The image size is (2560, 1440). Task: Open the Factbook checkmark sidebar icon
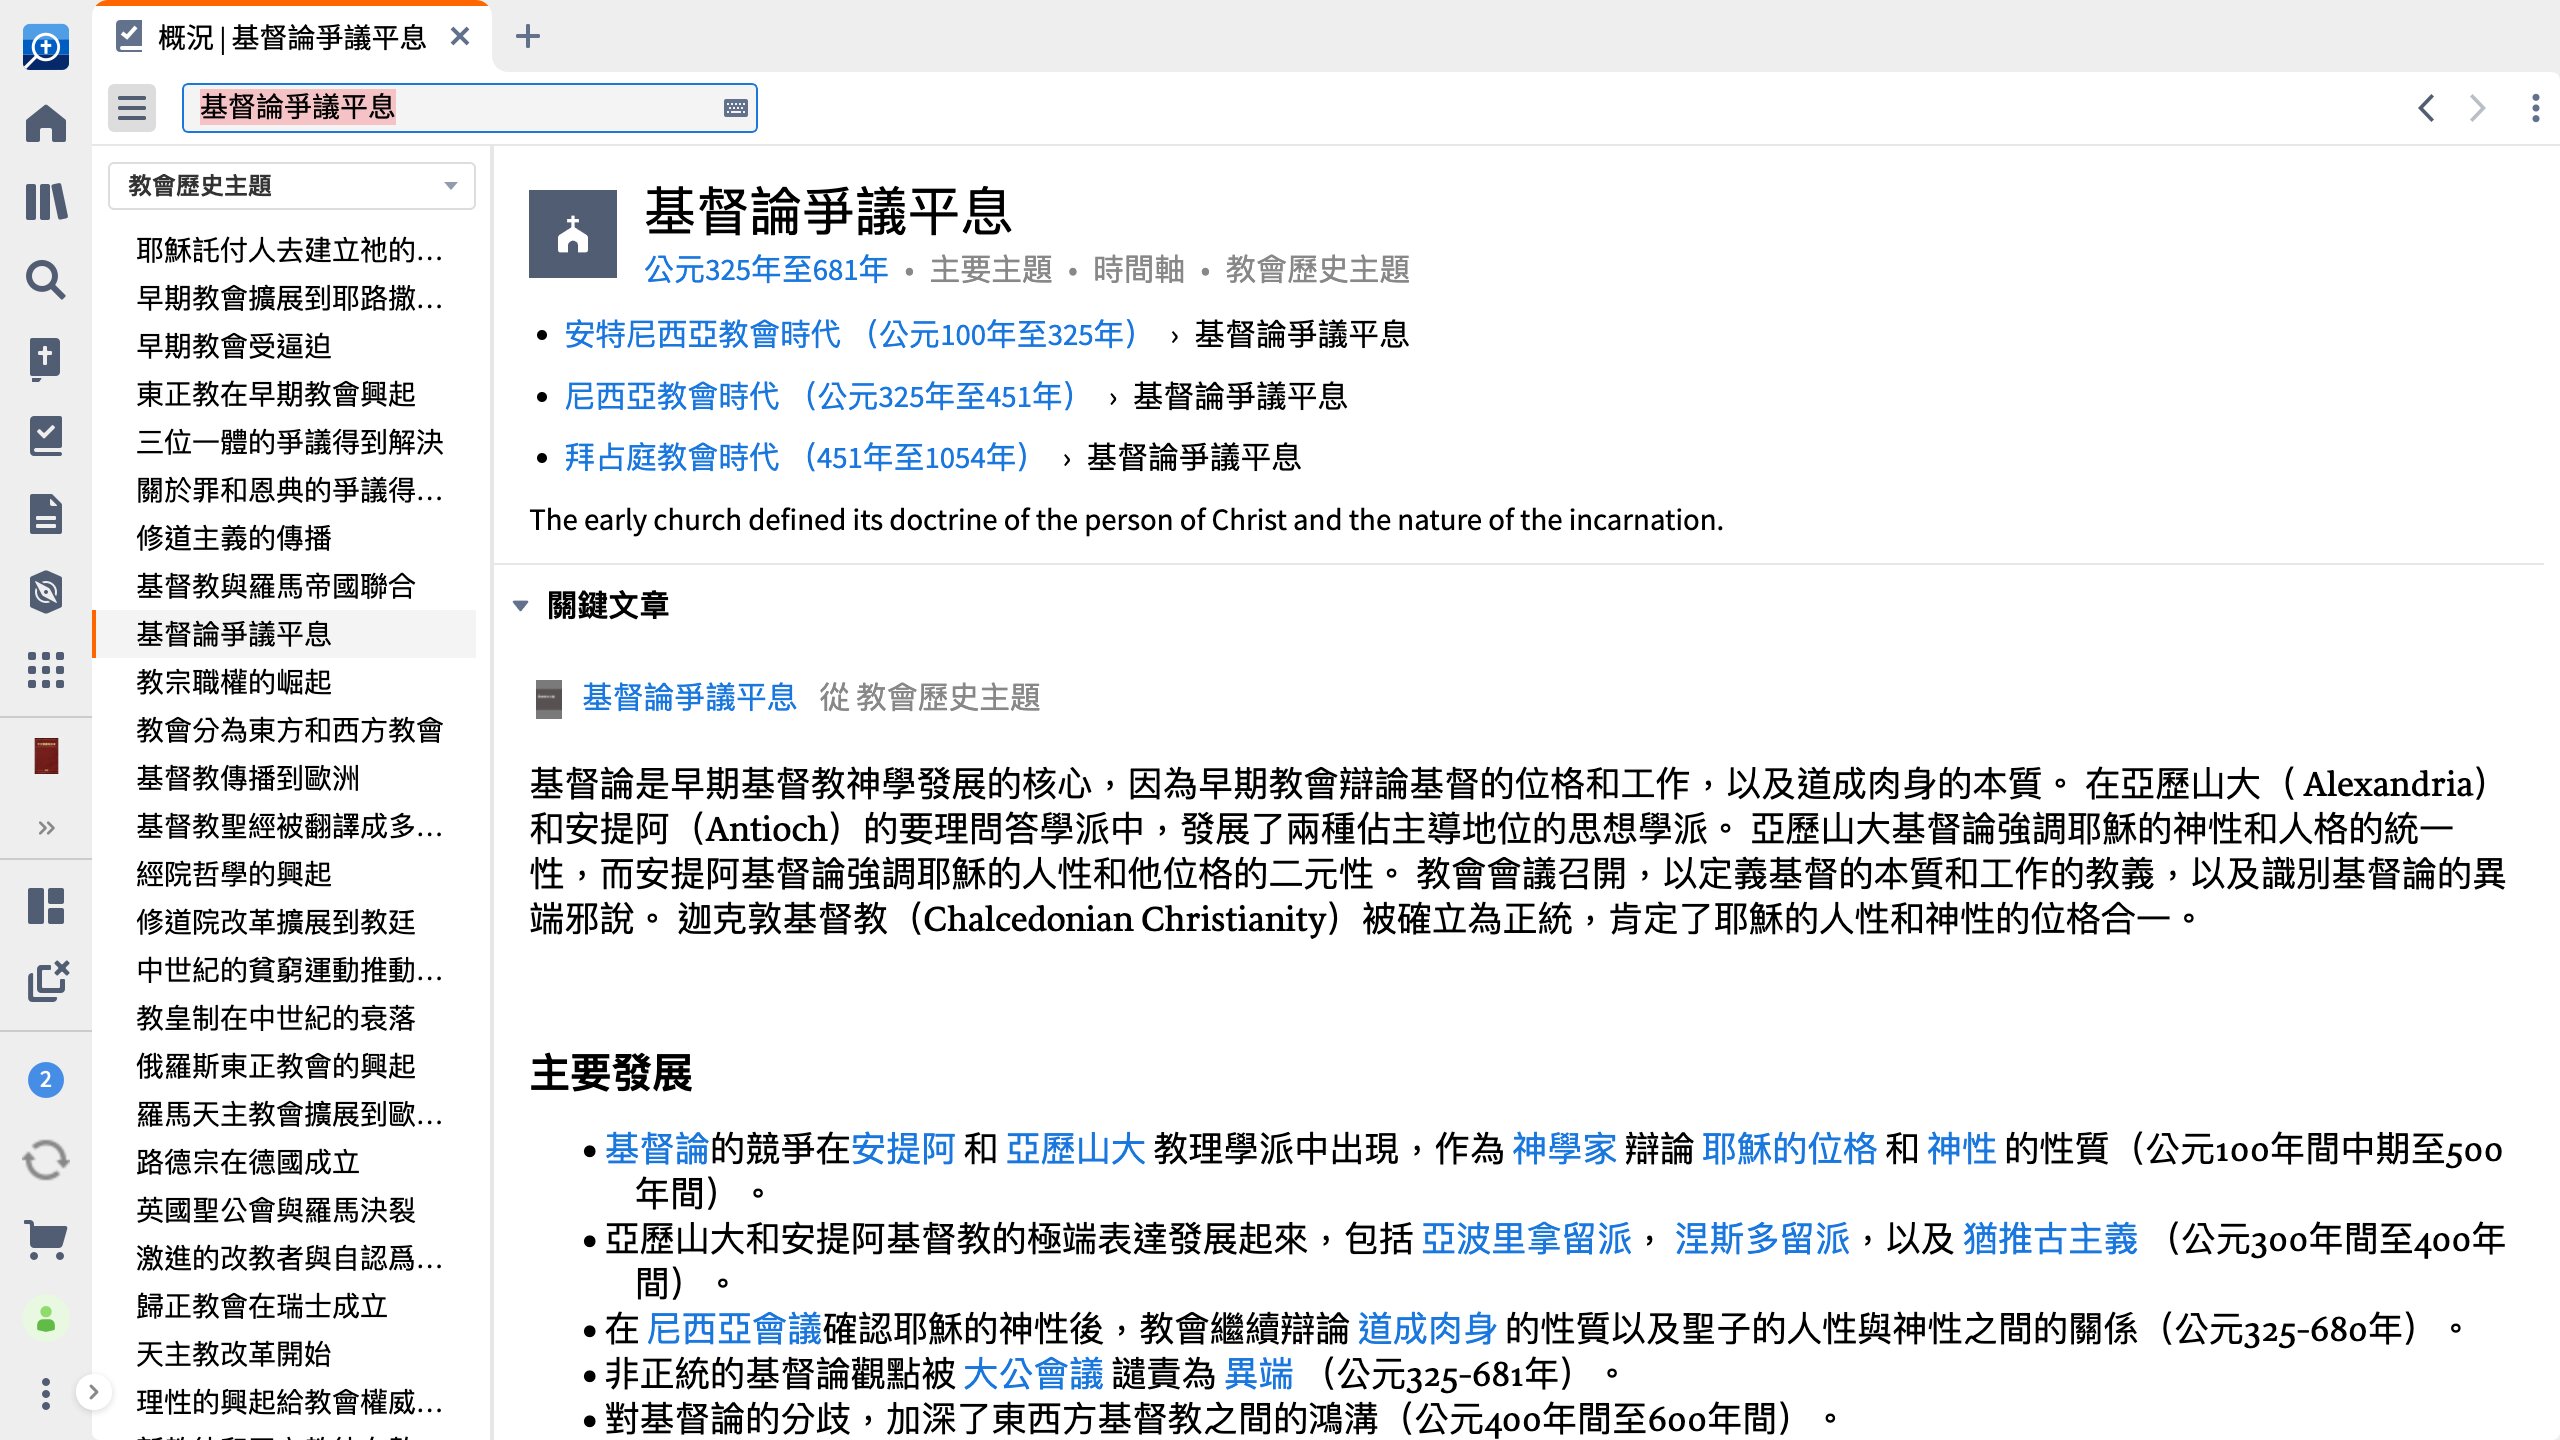46,436
